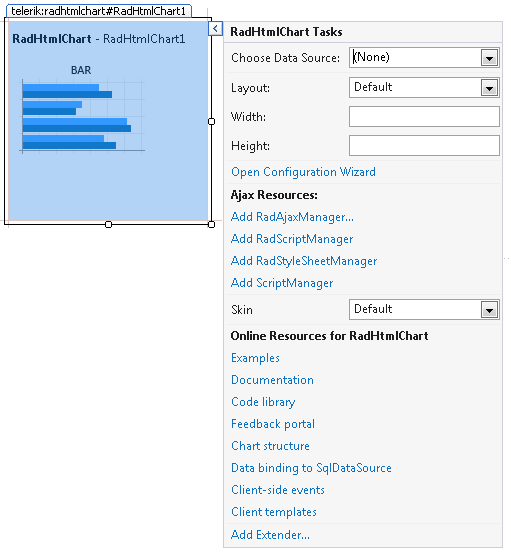This screenshot has width=511, height=559.
Task: Click Add RadStyleSheetManager link
Action: pos(304,261)
